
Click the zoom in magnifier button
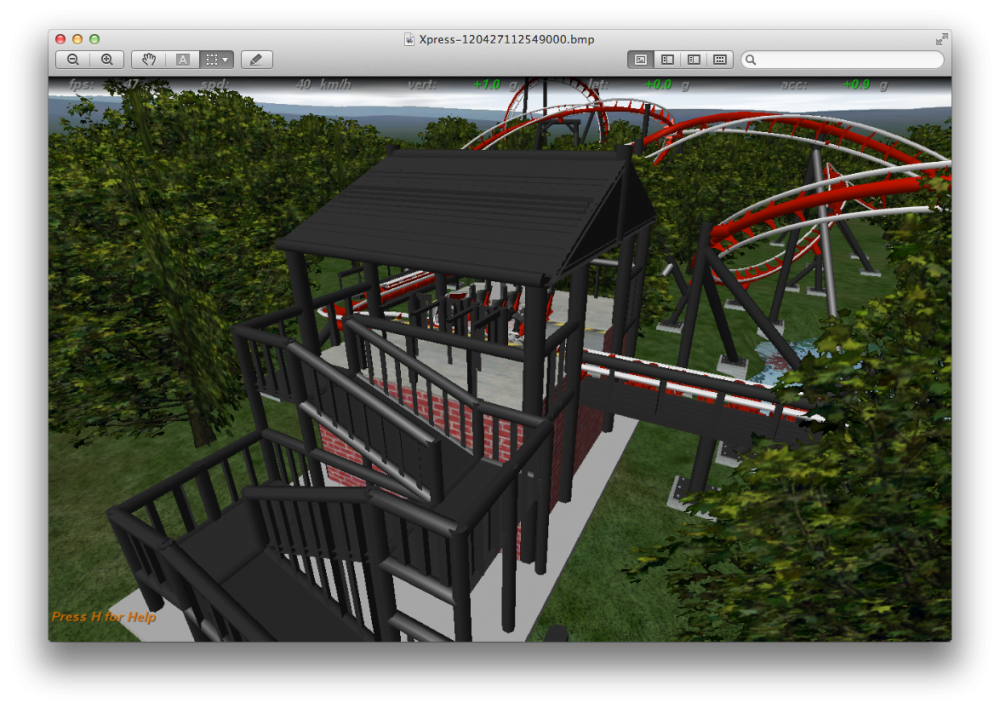click(x=107, y=60)
